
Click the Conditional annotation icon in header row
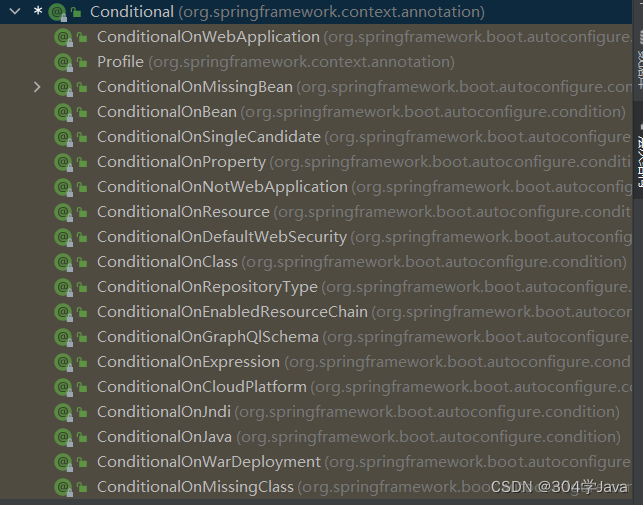point(57,12)
